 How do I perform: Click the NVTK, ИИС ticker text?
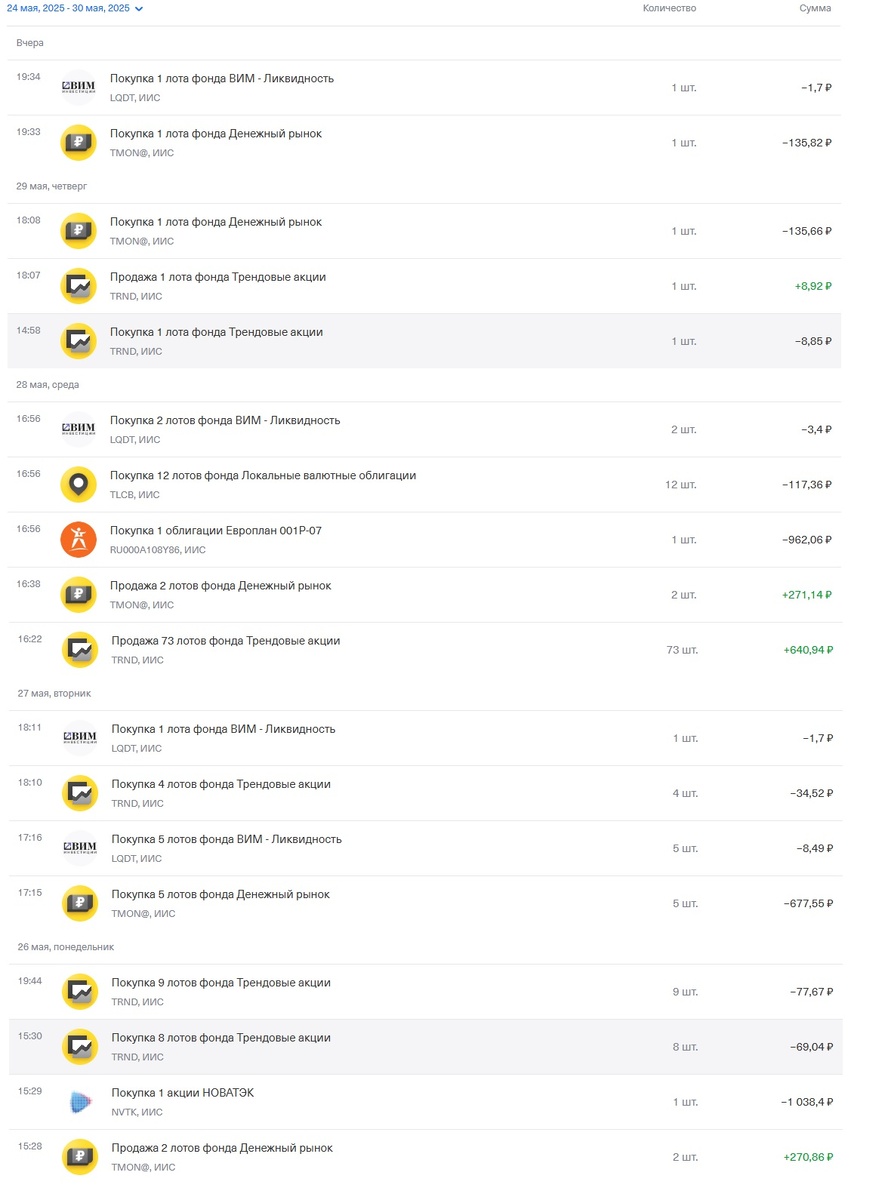click(137, 1112)
